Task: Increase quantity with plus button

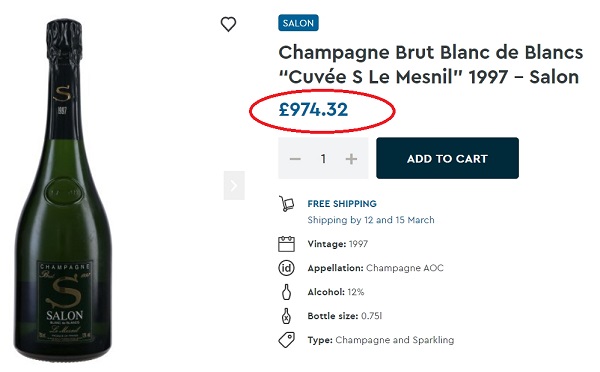Action: click(351, 158)
